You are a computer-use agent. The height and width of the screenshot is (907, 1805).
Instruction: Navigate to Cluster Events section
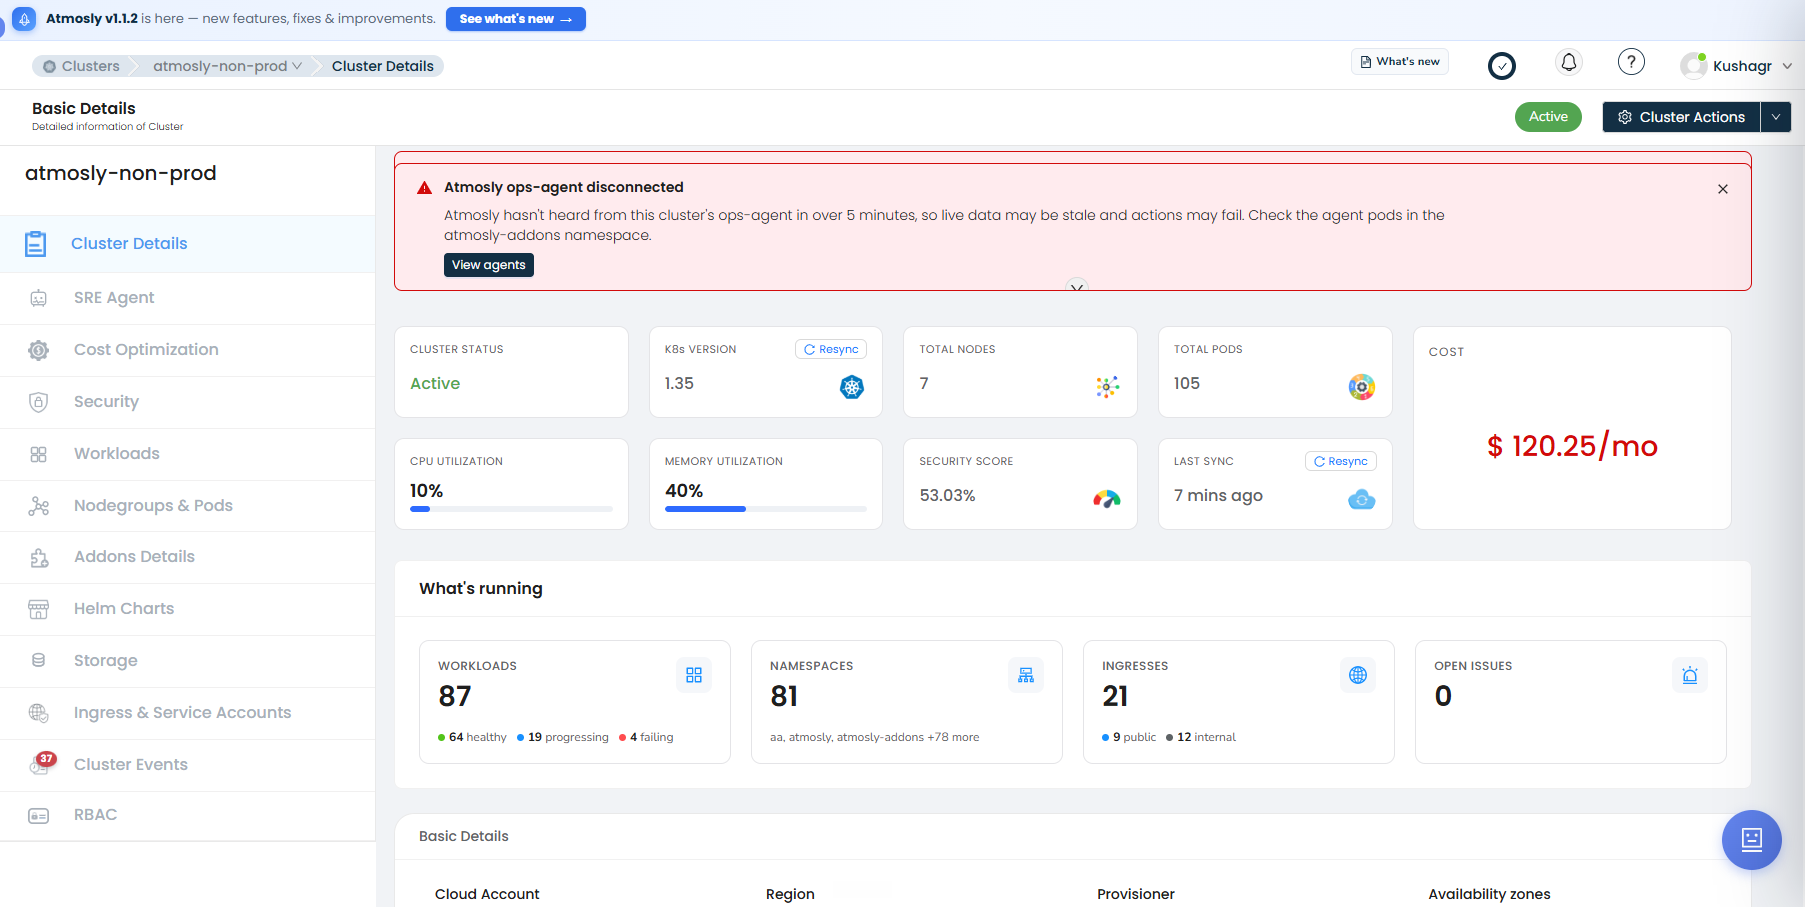click(188, 764)
